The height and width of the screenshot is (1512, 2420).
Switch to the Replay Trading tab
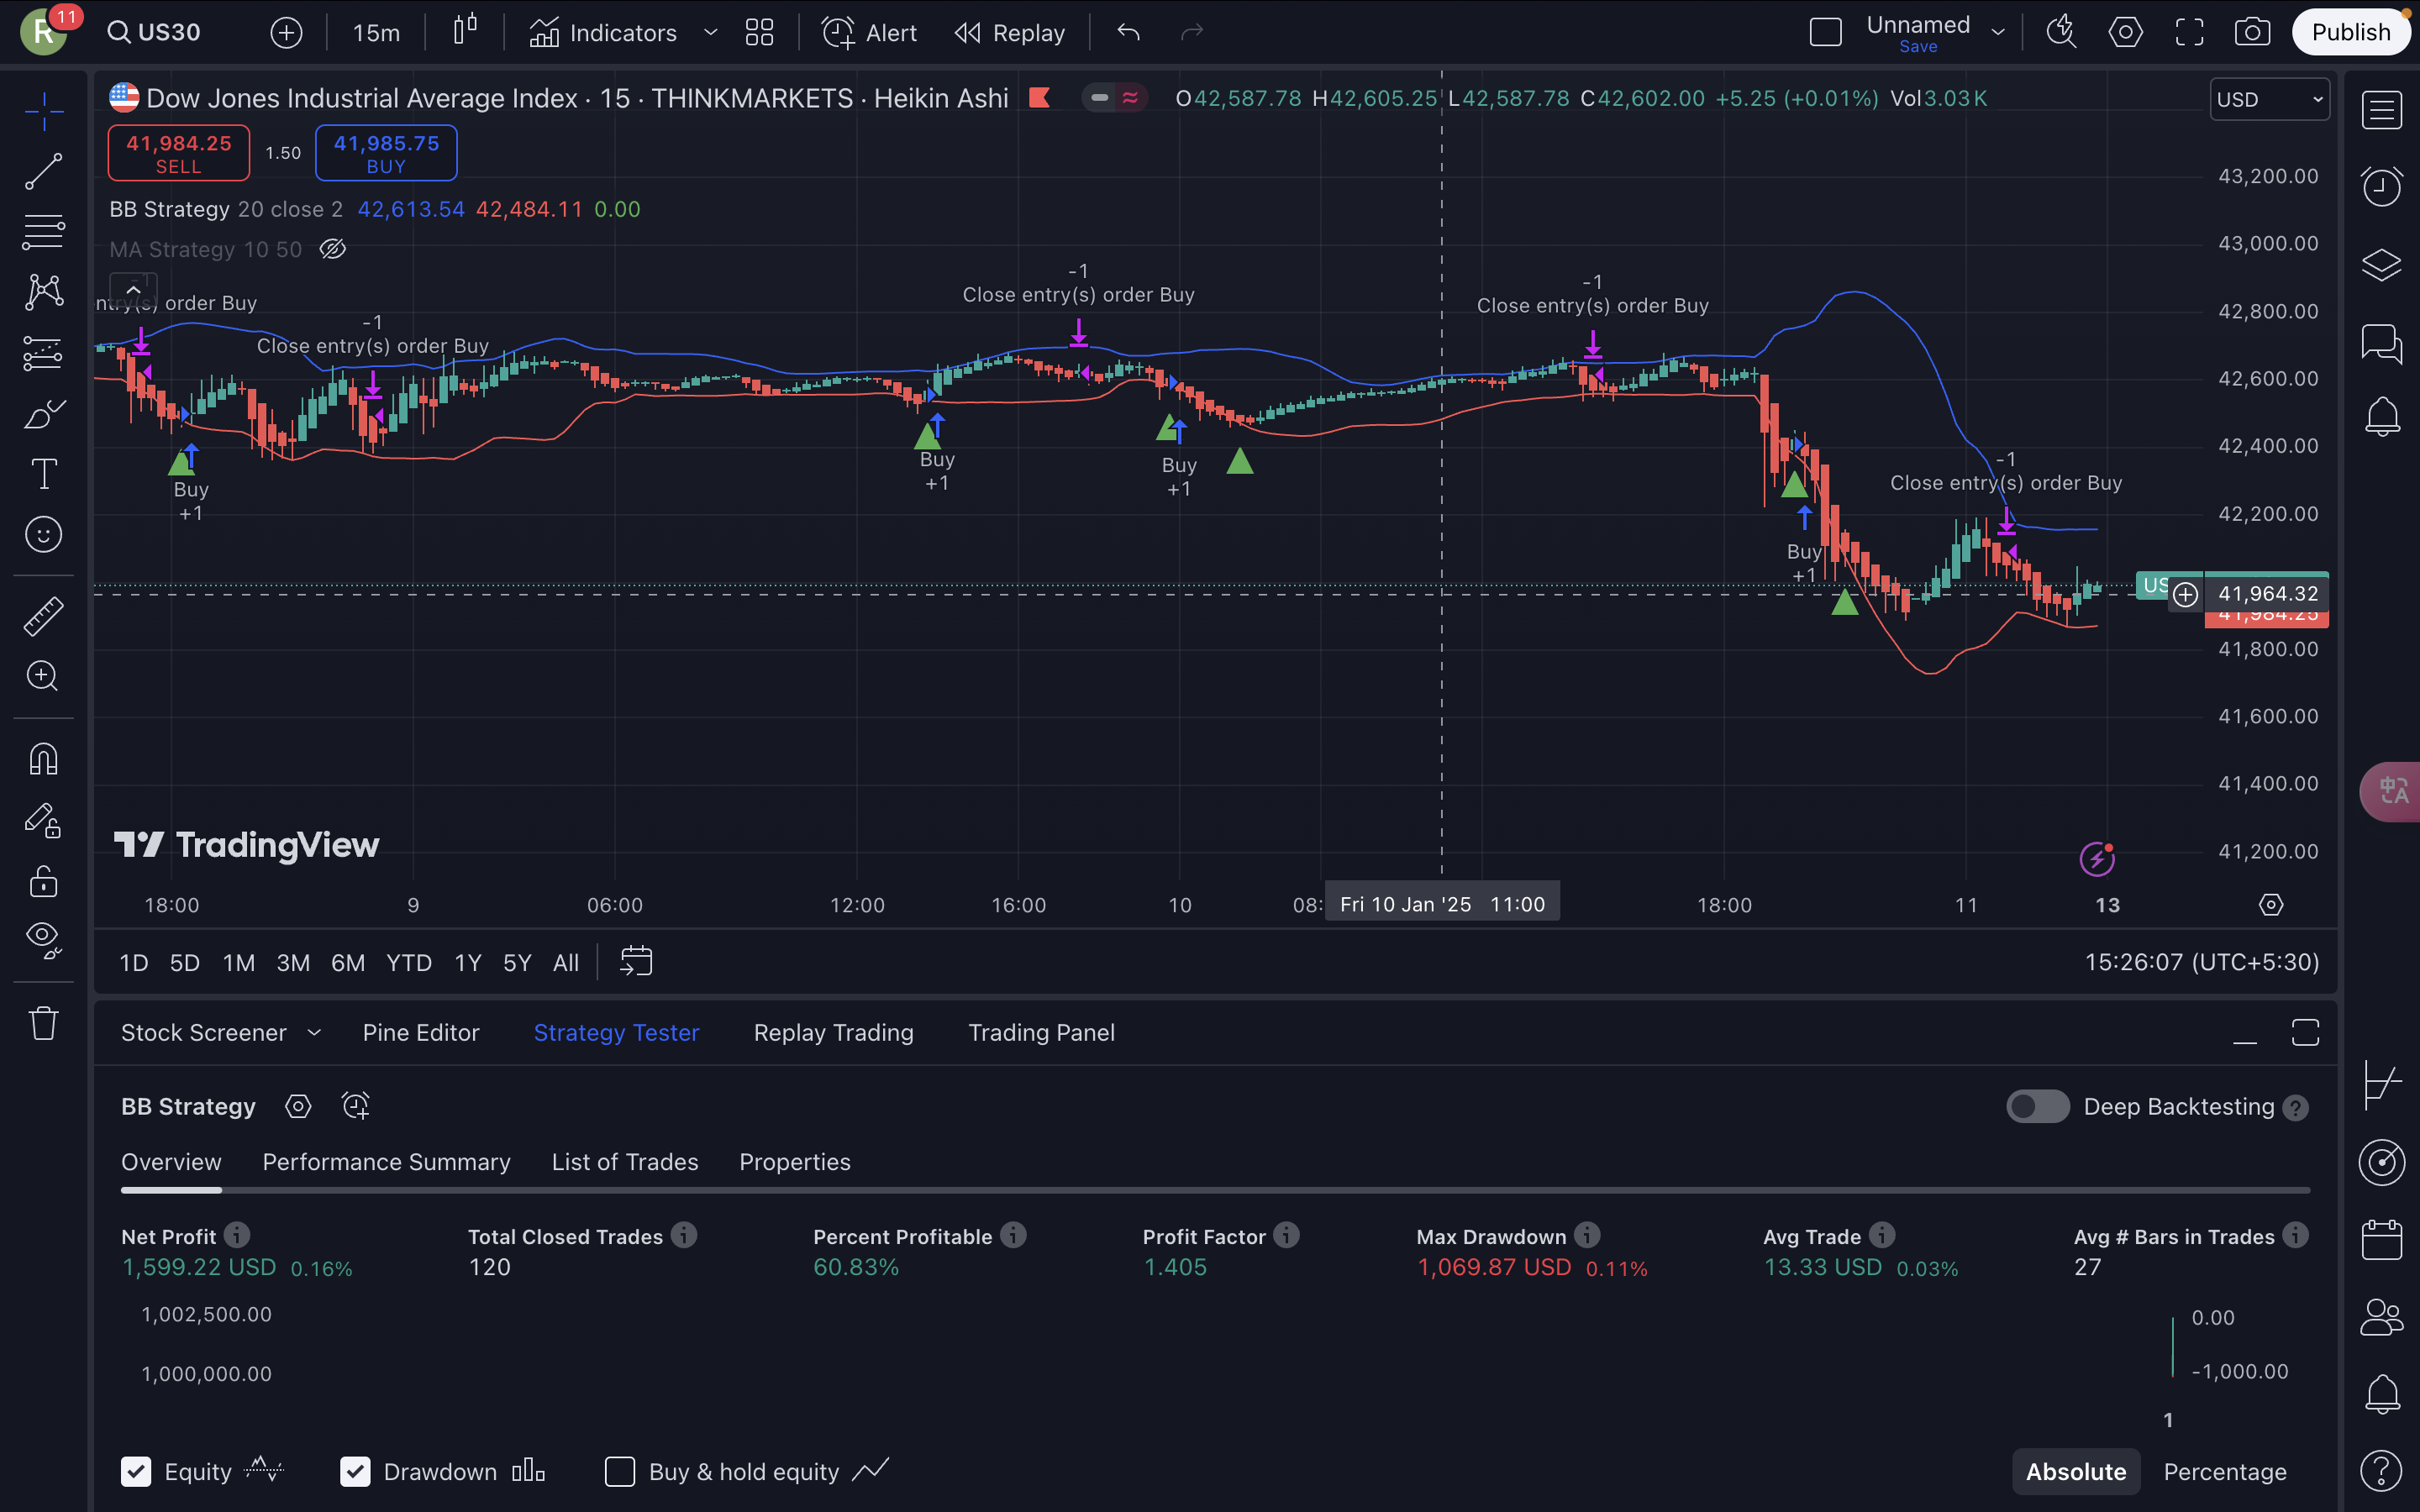pyautogui.click(x=833, y=1032)
